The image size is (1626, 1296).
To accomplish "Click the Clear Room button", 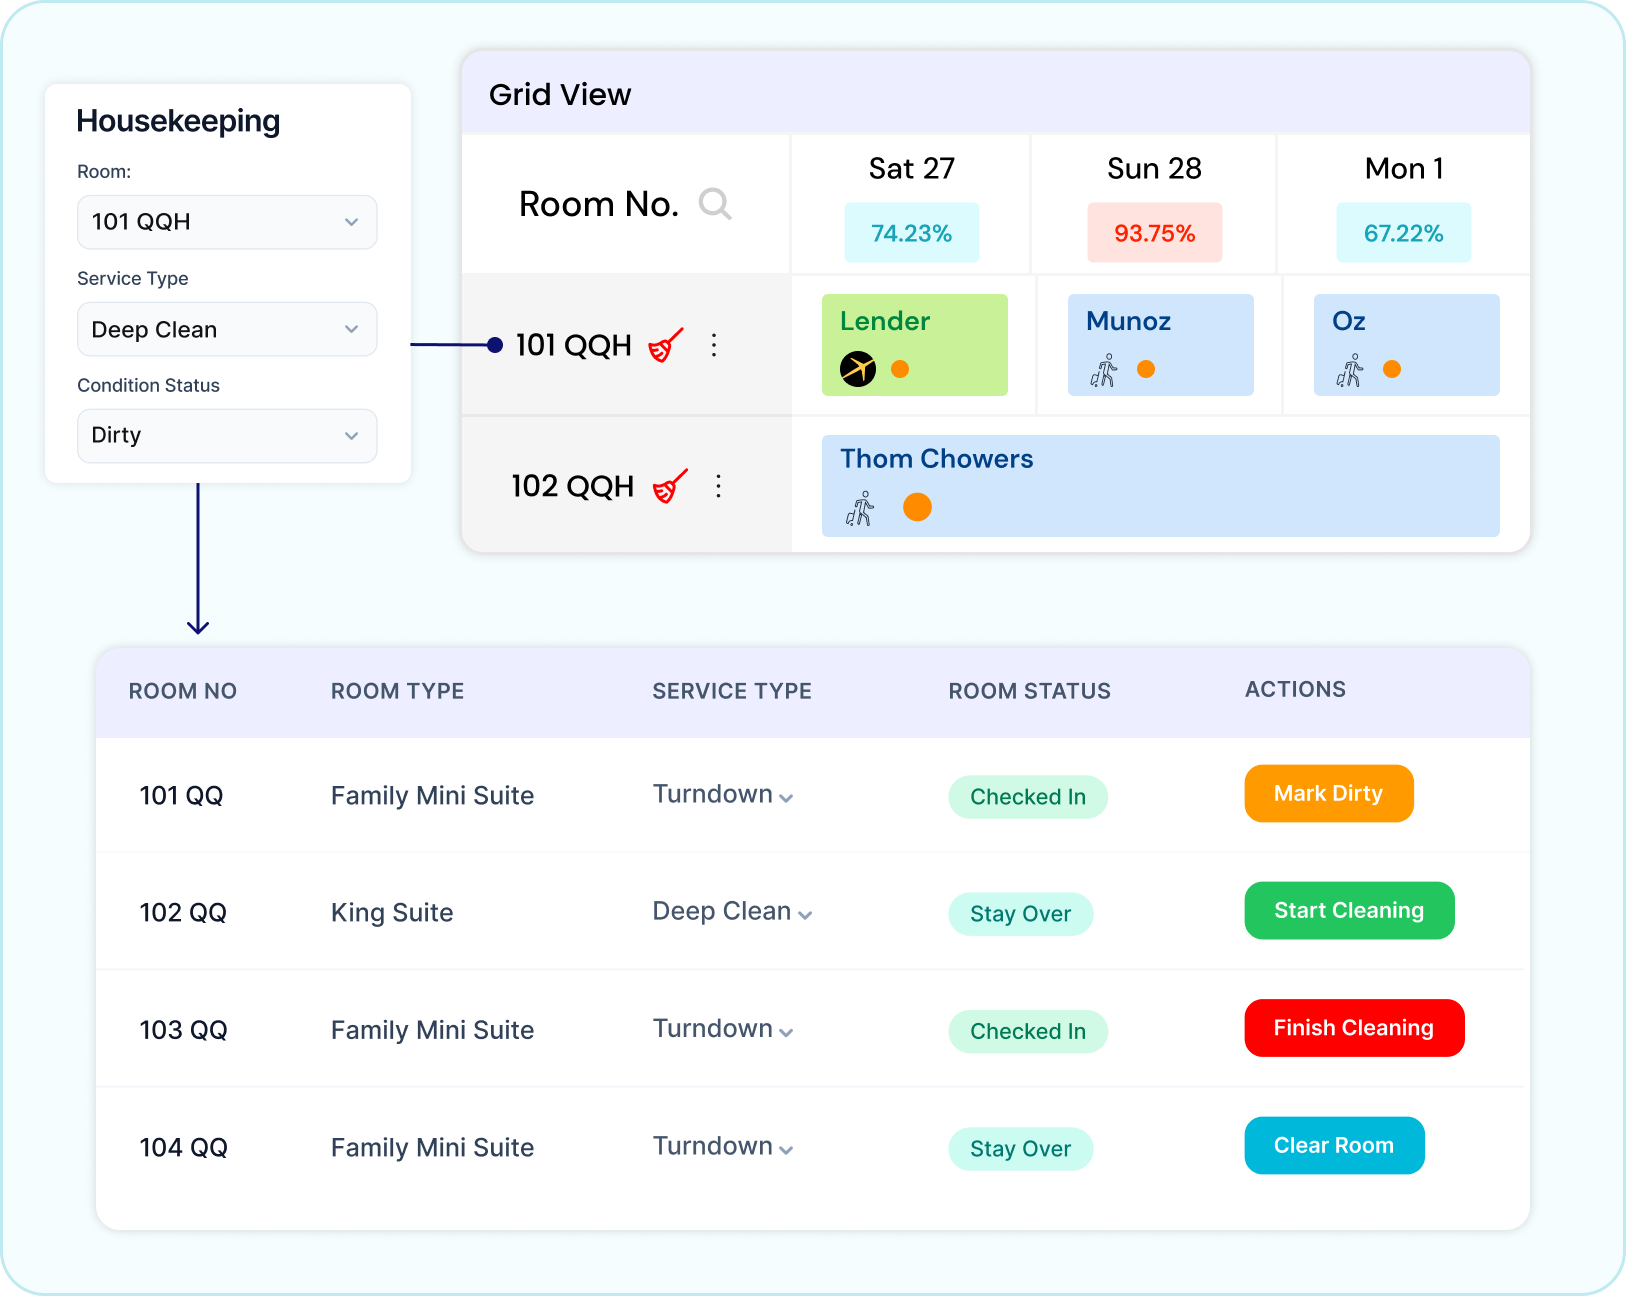I will (x=1334, y=1146).
